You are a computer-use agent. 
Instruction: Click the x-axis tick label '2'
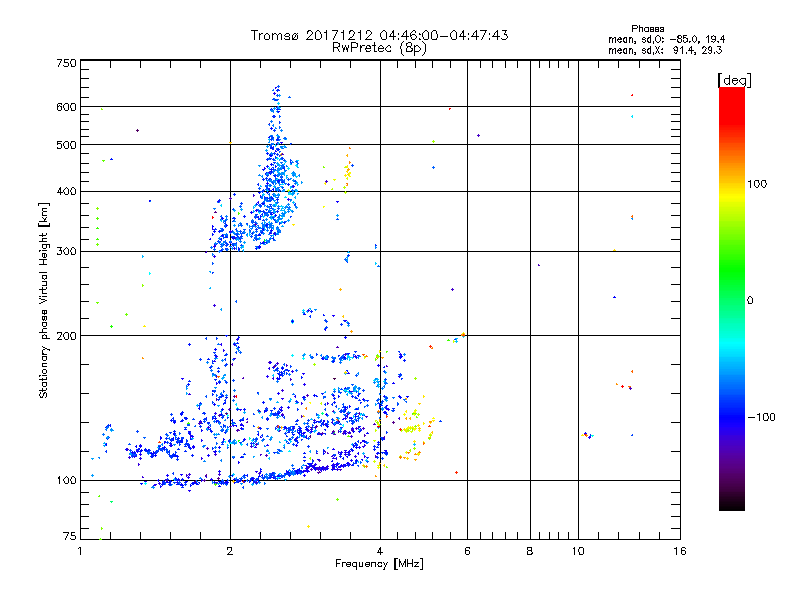[x=230, y=551]
